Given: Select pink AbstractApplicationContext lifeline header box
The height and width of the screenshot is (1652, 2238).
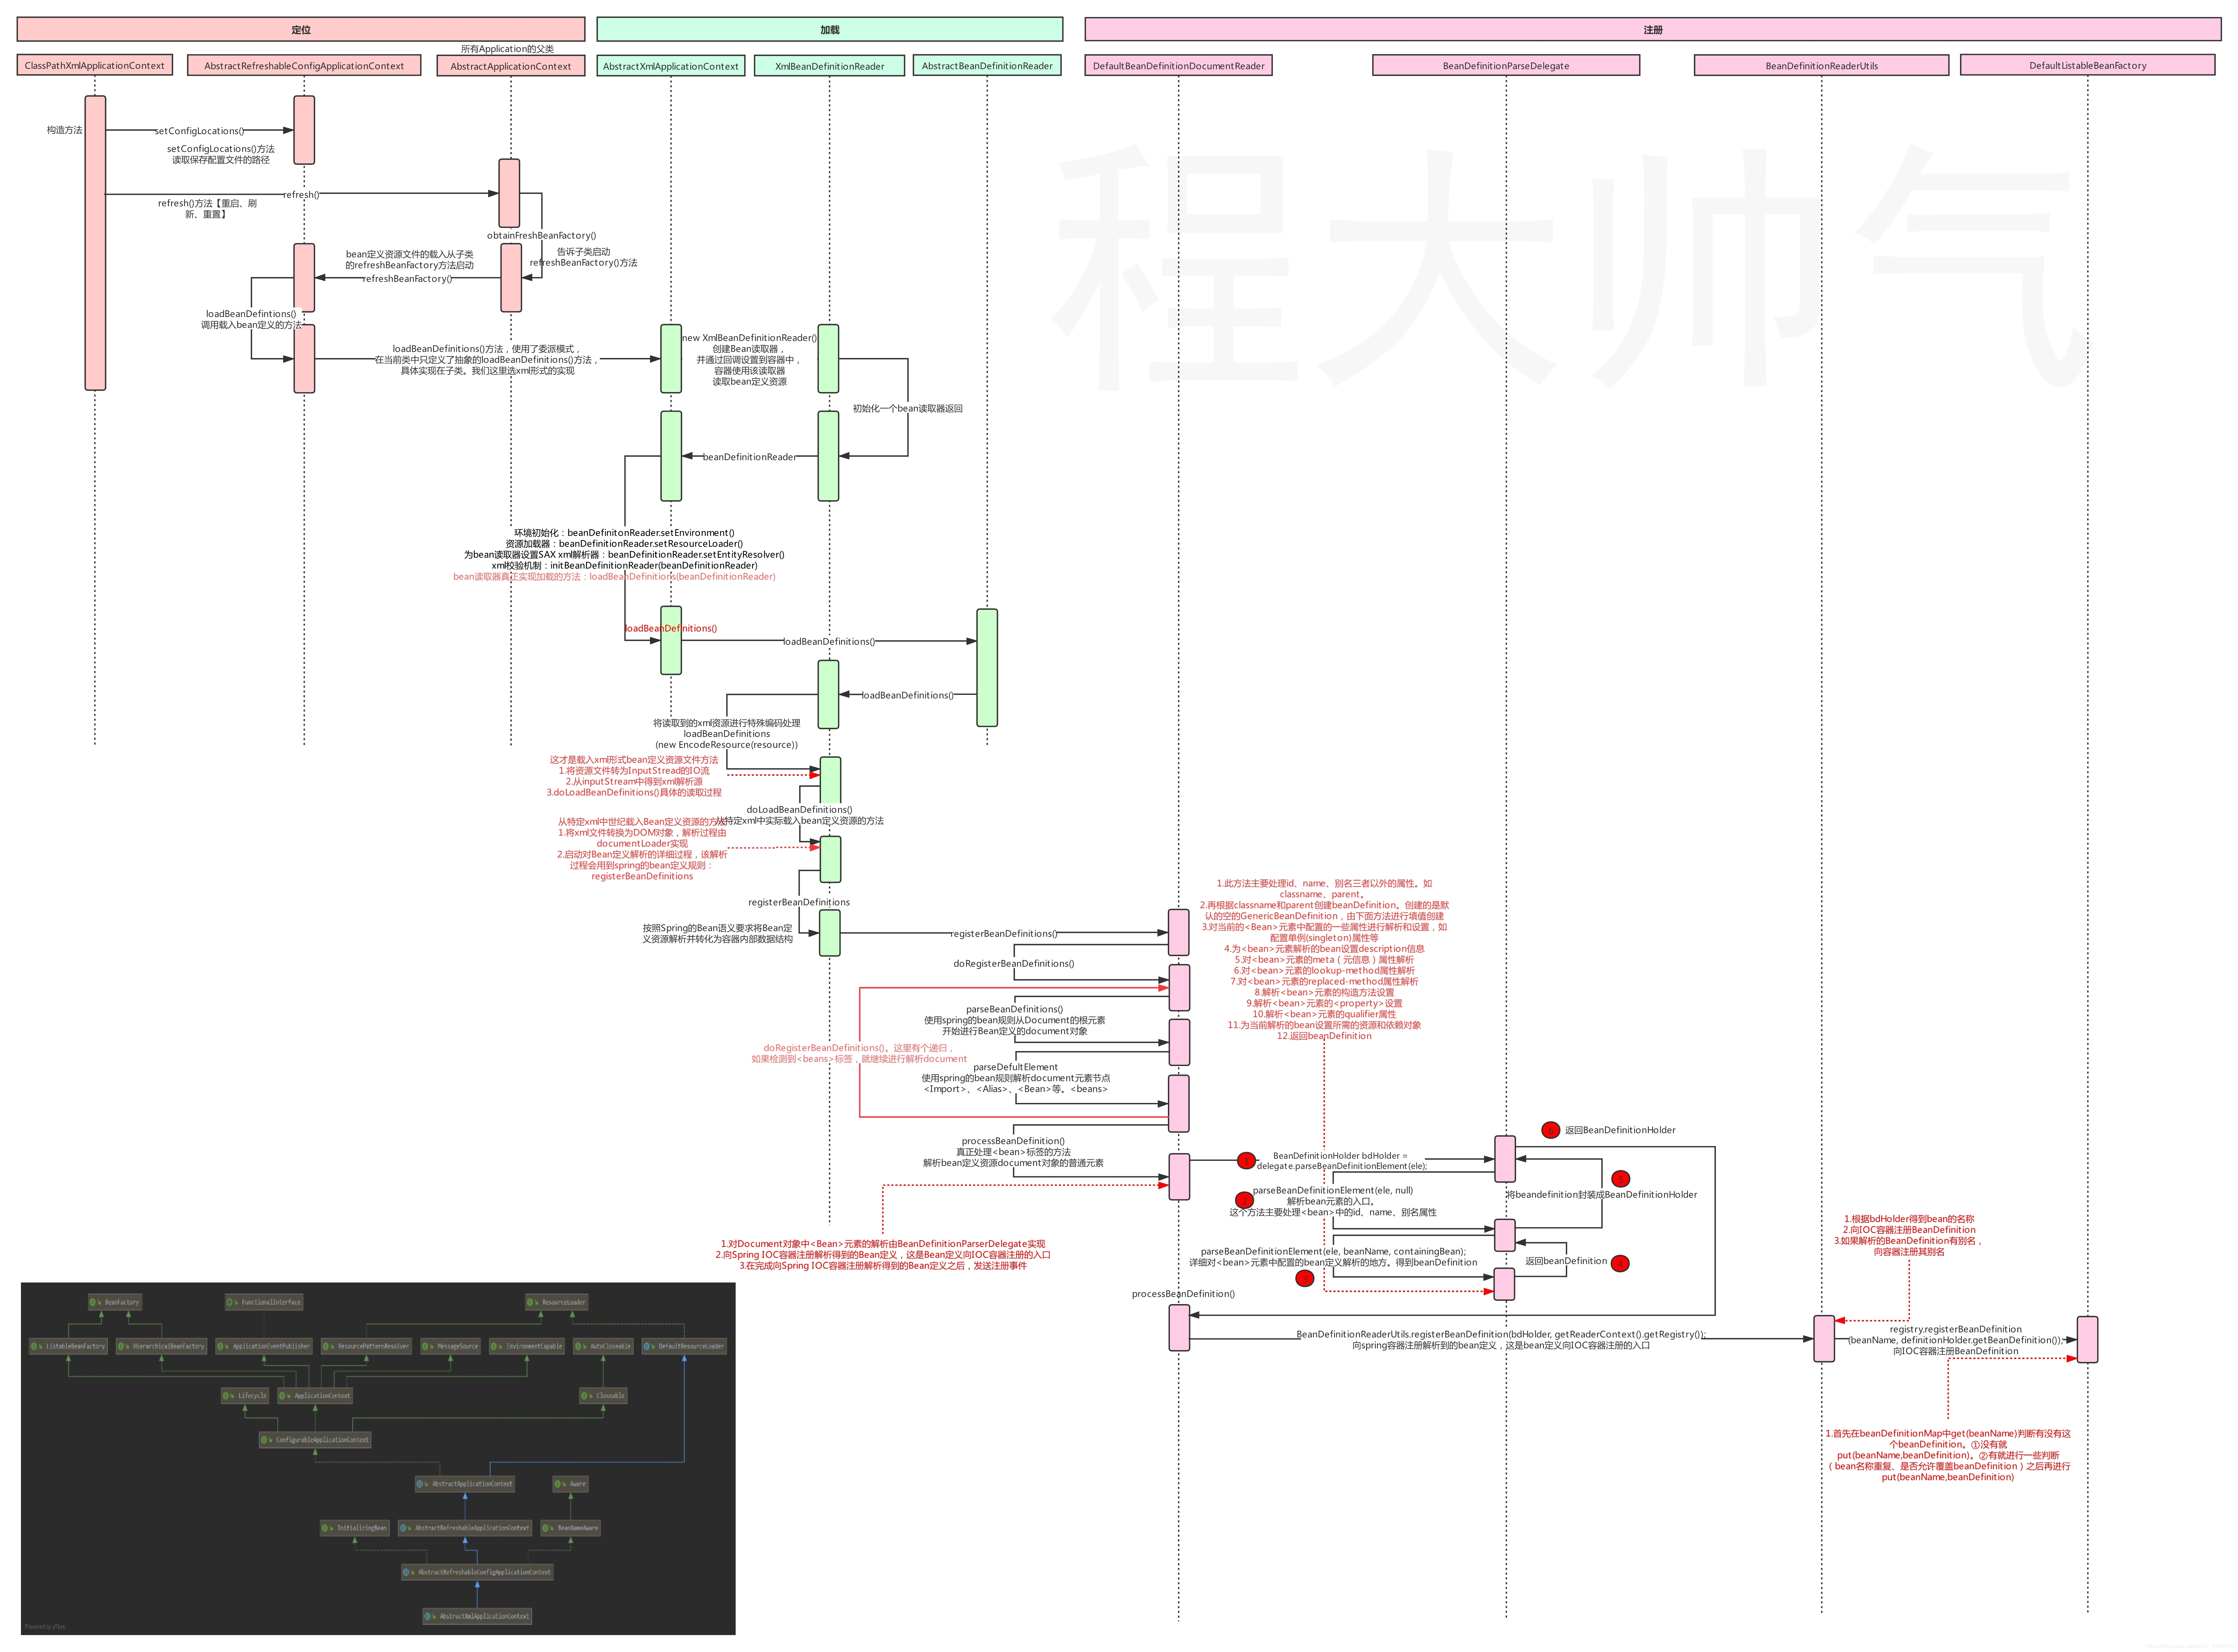Looking at the screenshot, I should pyautogui.click(x=511, y=66).
